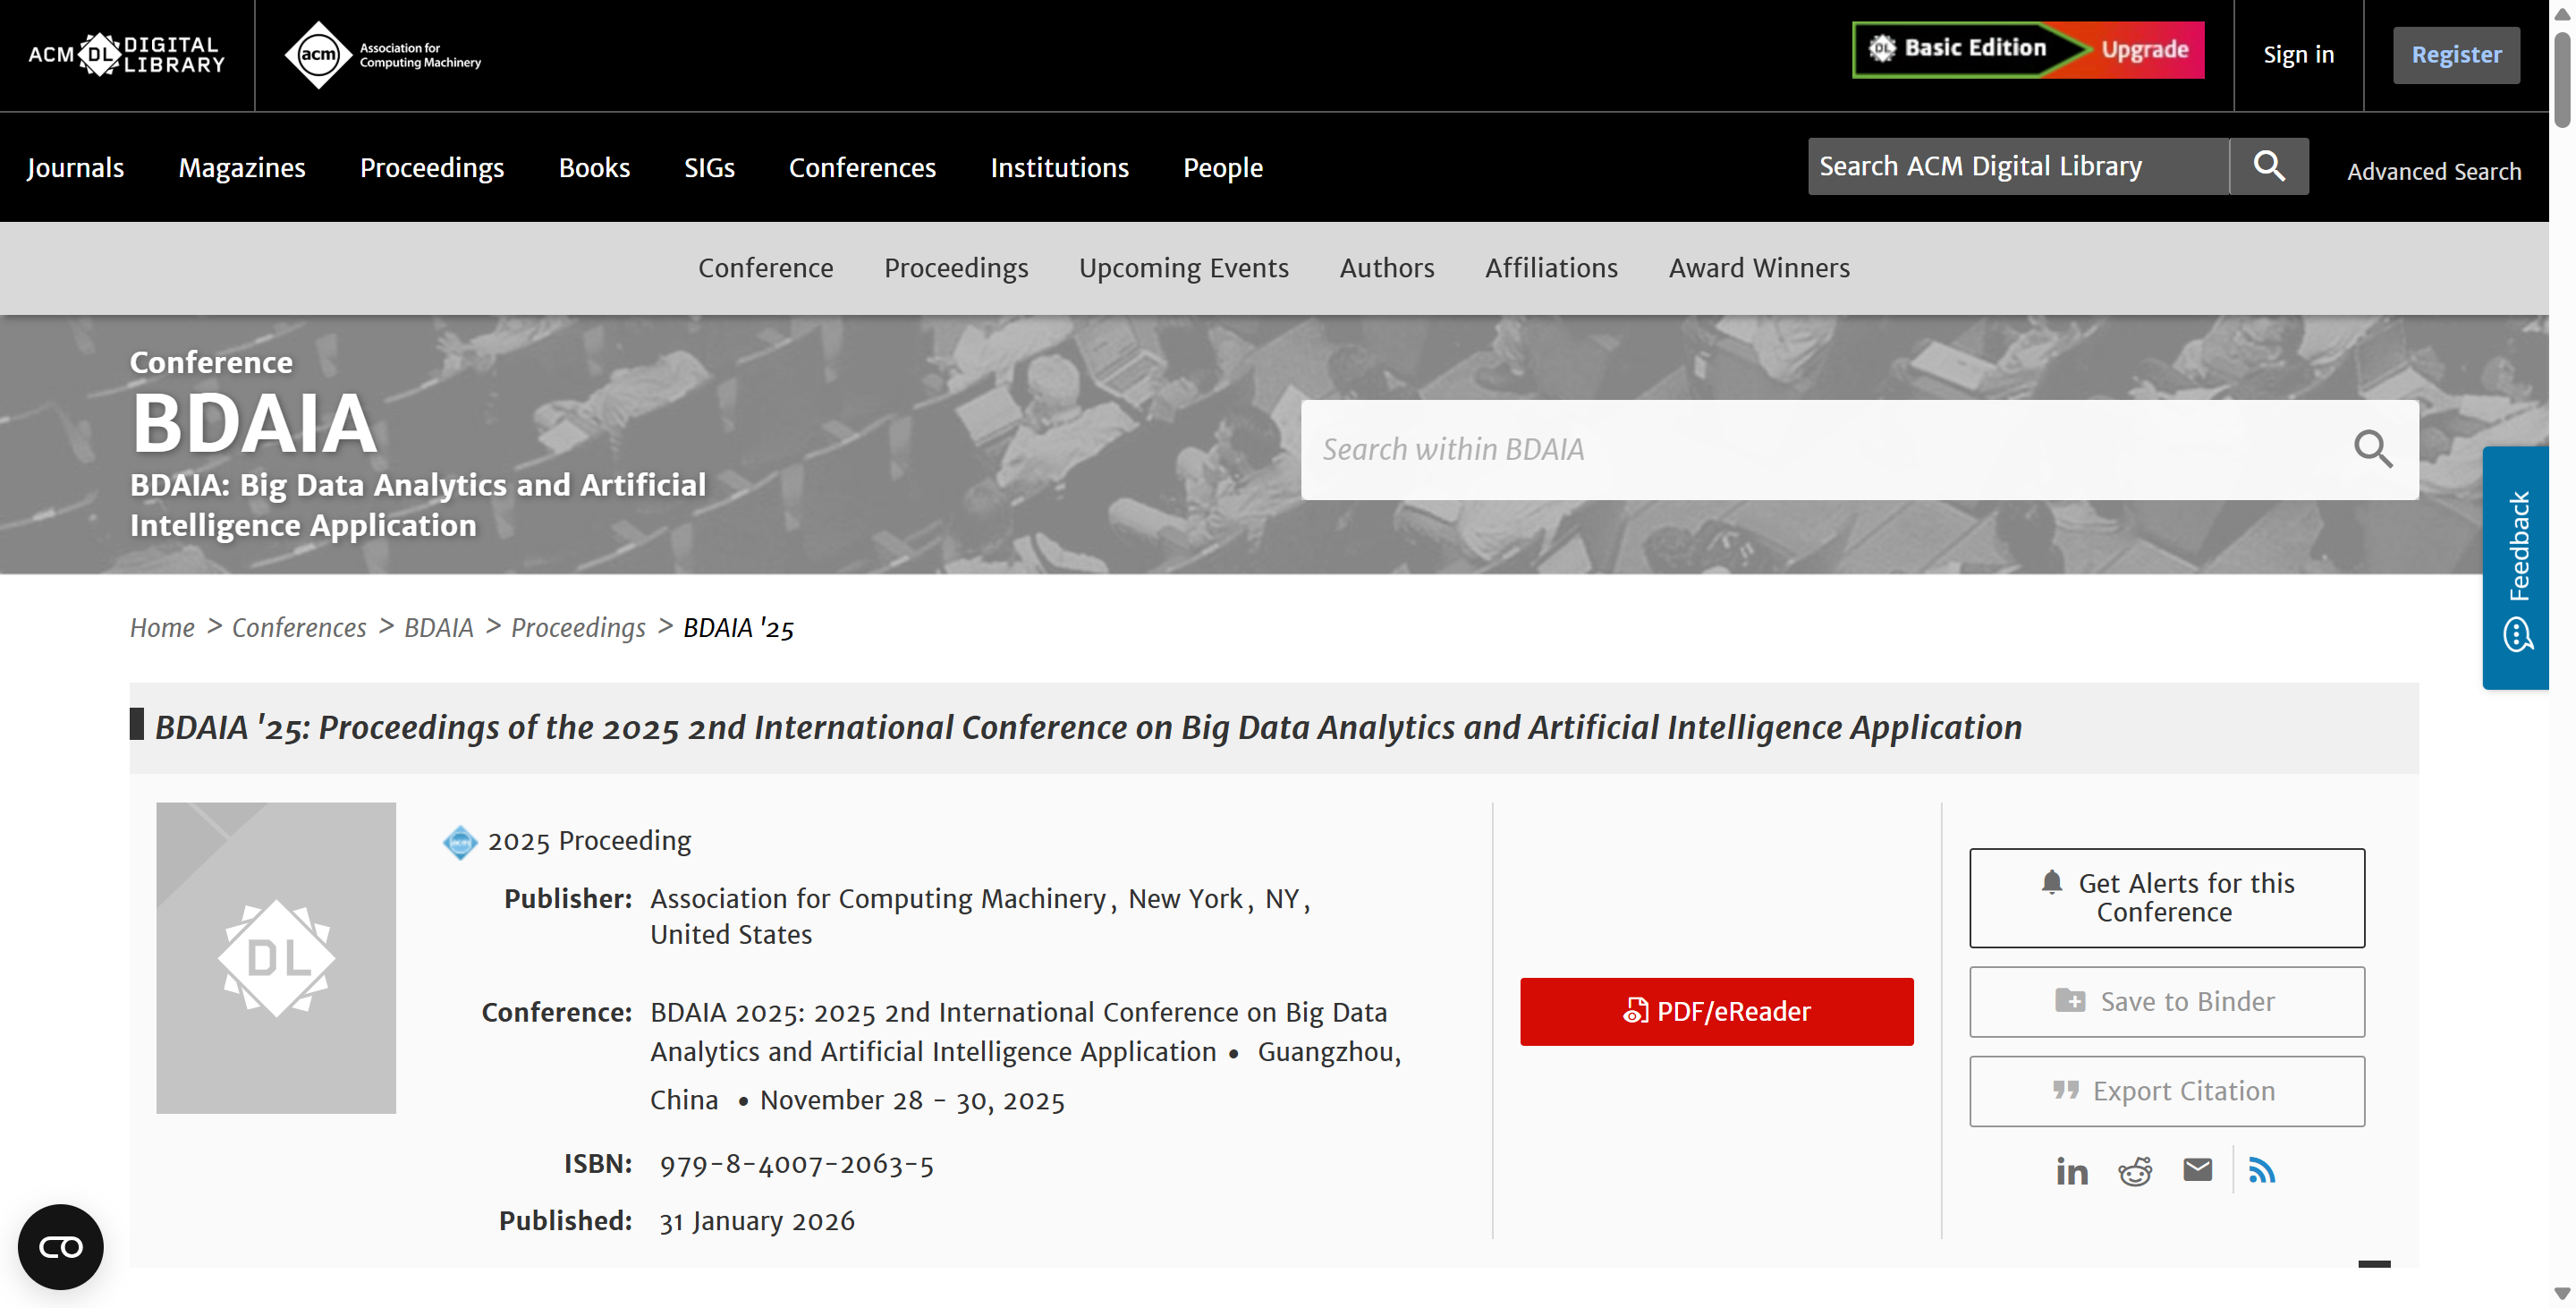Open the Upcoming Events tab
The height and width of the screenshot is (1308, 2576).
pyautogui.click(x=1183, y=268)
